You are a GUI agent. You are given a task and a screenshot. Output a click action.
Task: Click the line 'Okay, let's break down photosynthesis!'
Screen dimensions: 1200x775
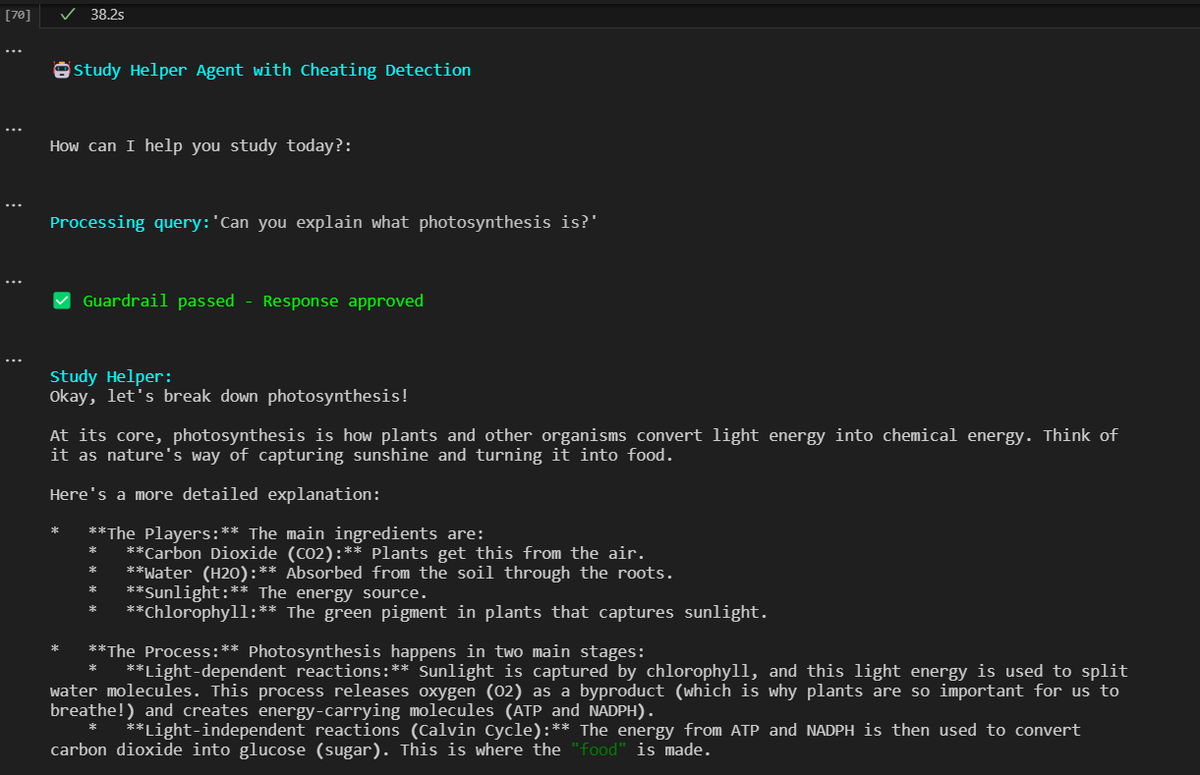(x=229, y=396)
